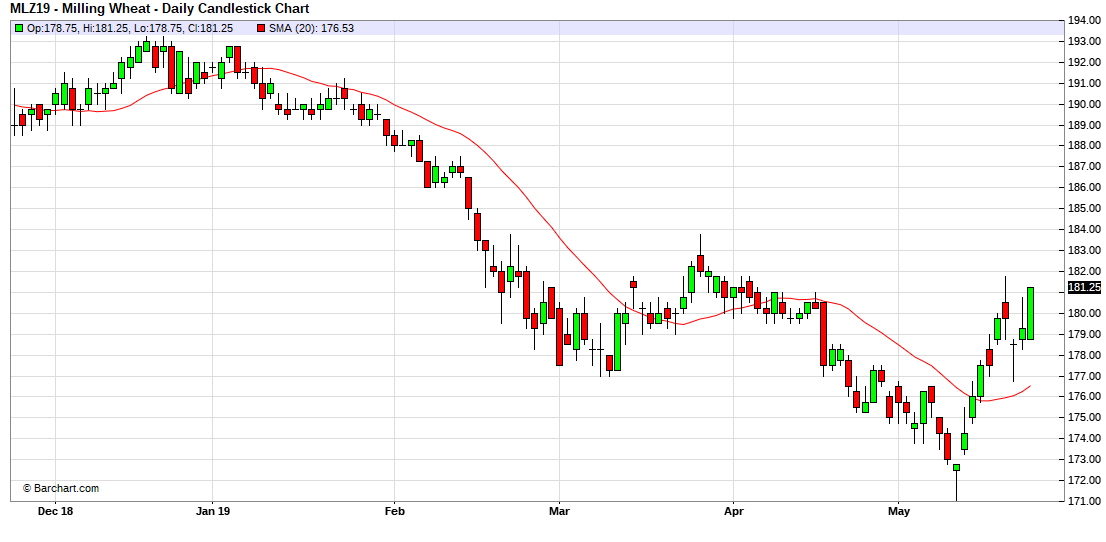Click the Apr label on the time axis
The width and height of the screenshot is (1106, 542).
(x=733, y=510)
